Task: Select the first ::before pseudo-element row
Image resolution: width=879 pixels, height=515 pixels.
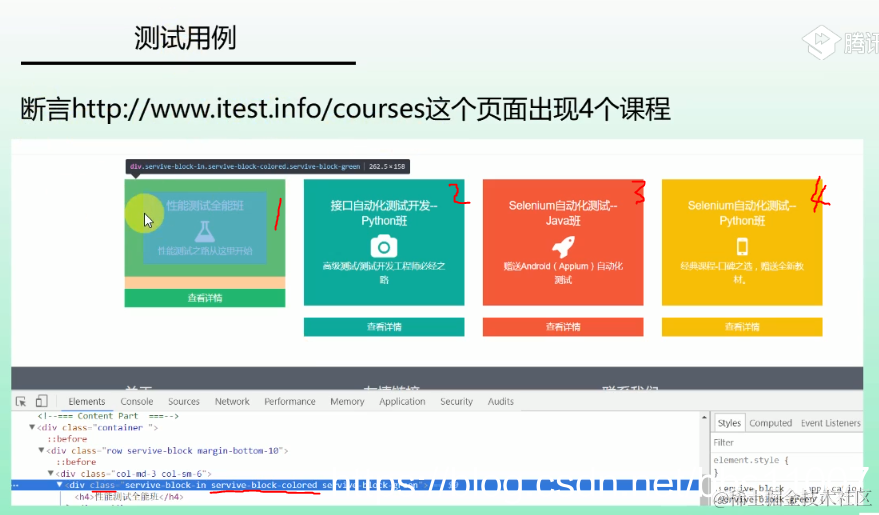Action: coord(67,439)
